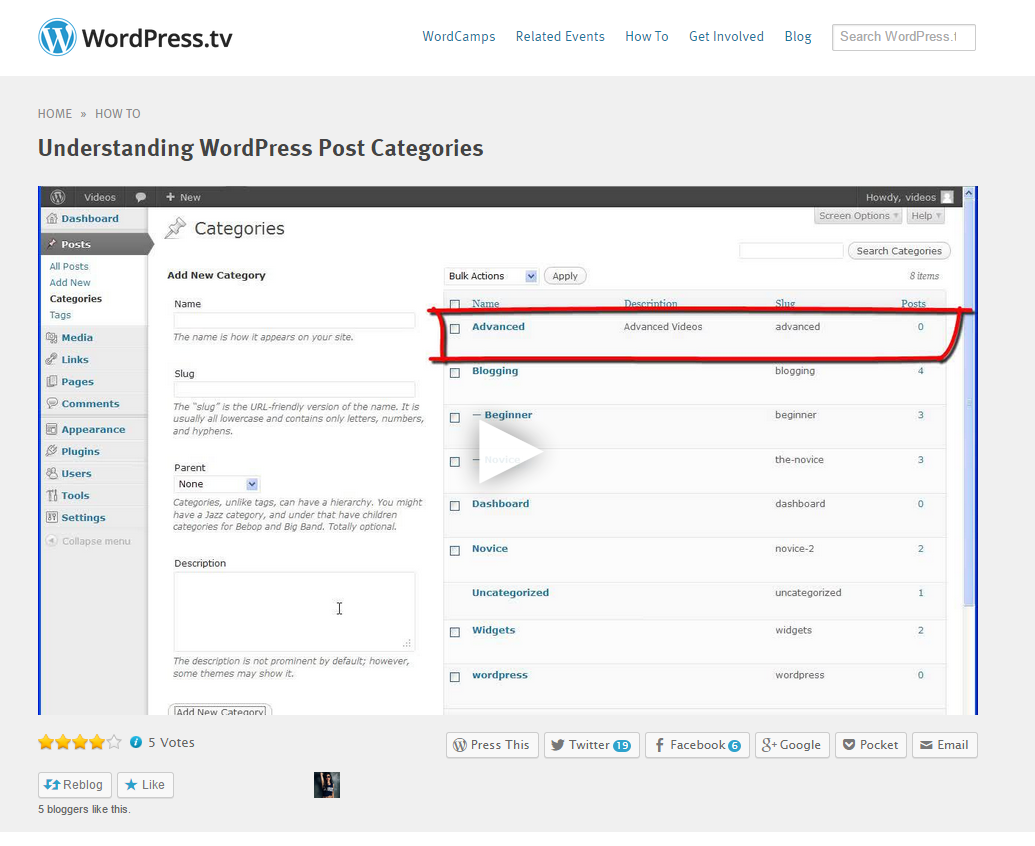Click the blogger avatar thumbnail below video
The width and height of the screenshot is (1035, 846).
pos(327,785)
